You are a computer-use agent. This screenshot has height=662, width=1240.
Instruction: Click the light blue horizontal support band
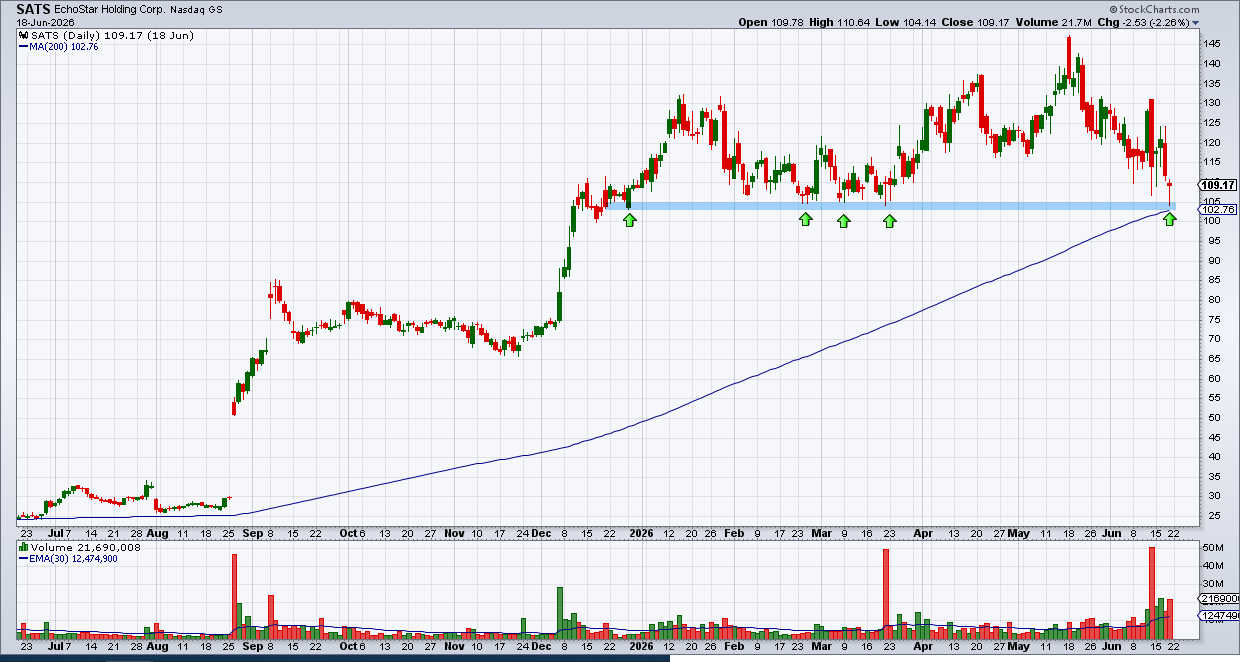(x=900, y=206)
